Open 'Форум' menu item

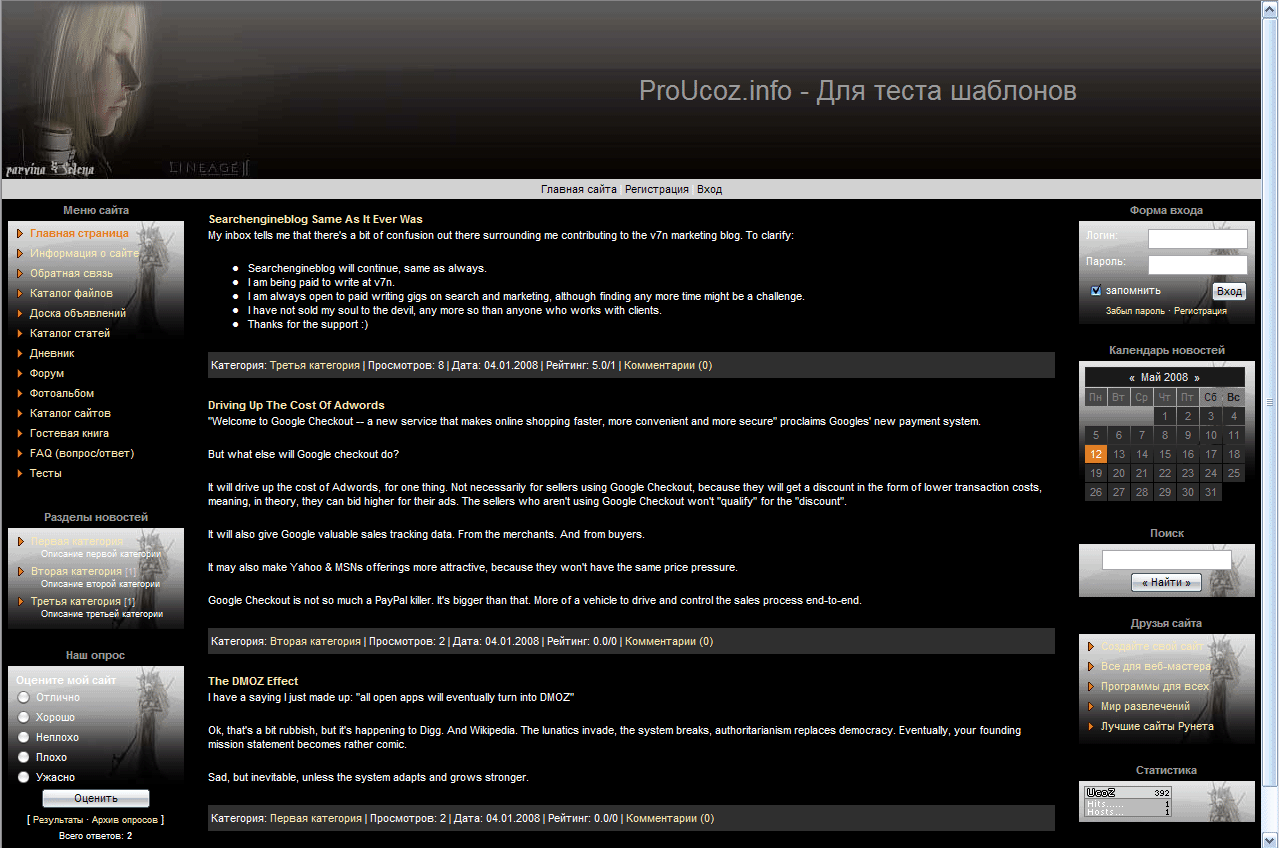click(x=47, y=373)
